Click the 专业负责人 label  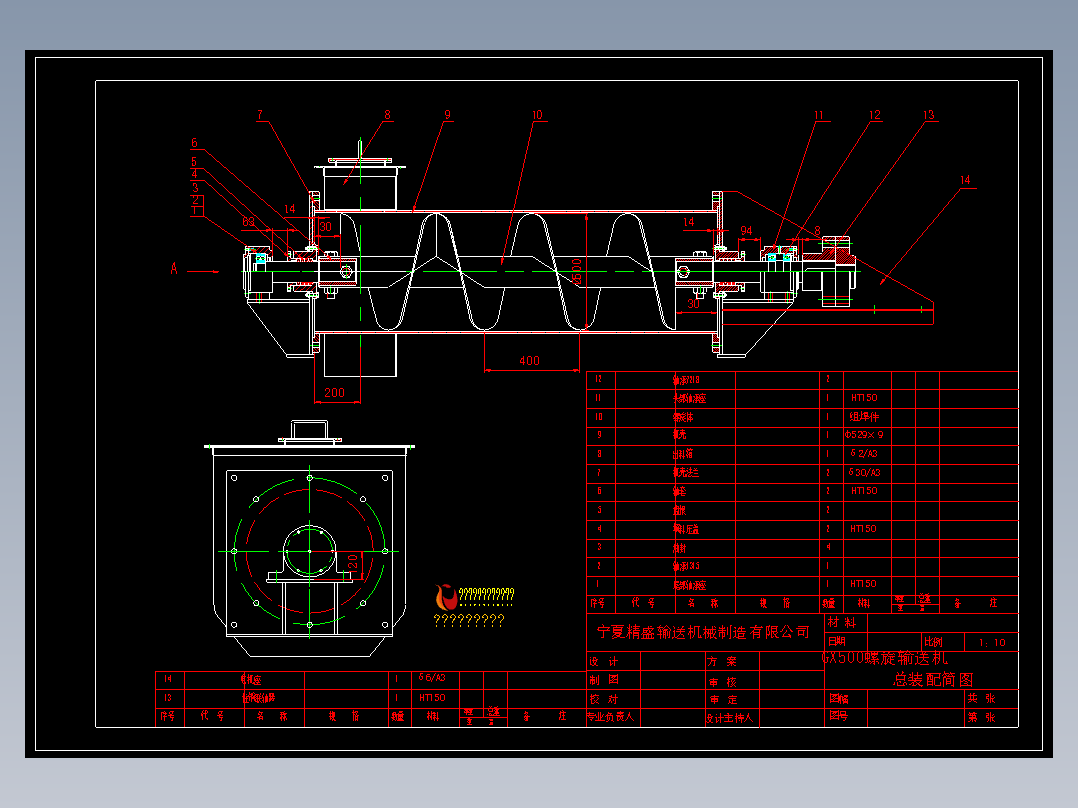(x=610, y=717)
